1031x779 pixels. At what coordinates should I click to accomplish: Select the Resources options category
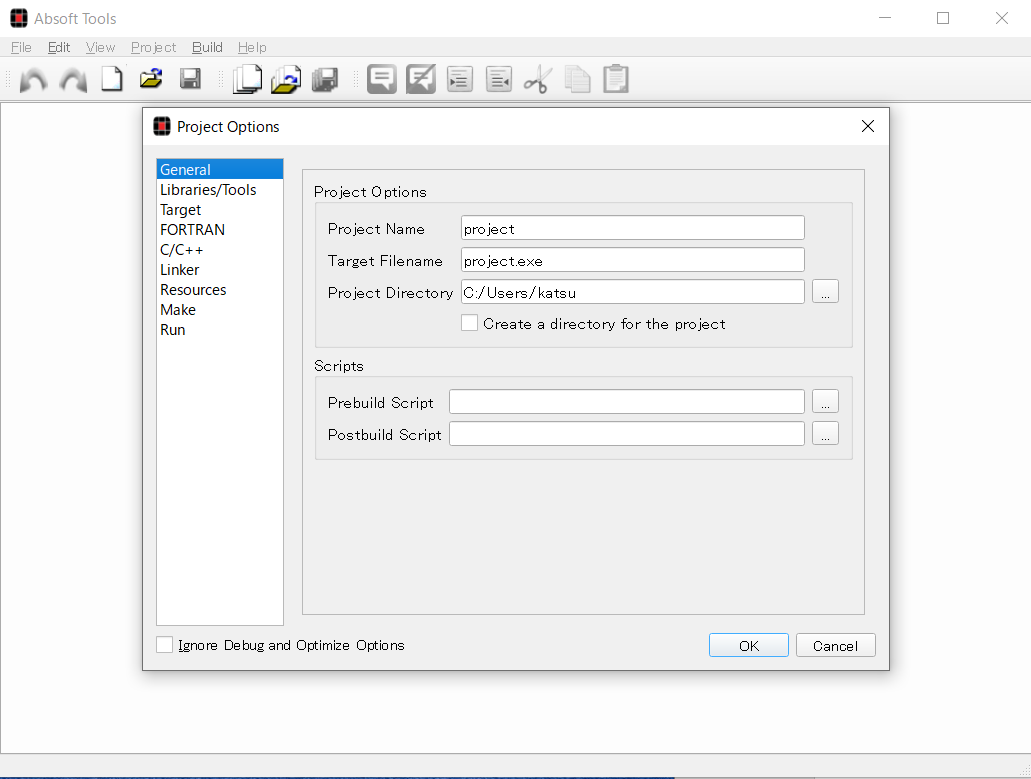pos(220,289)
